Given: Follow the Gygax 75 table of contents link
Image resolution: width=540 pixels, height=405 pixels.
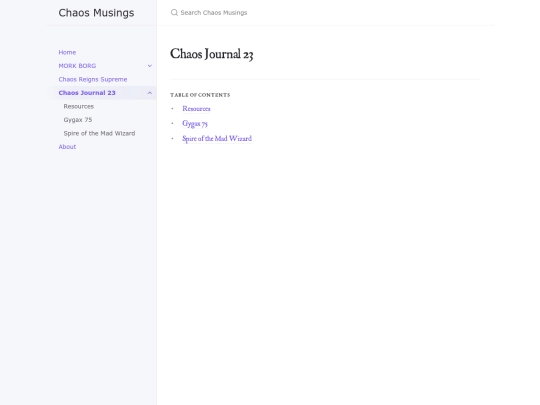Looking at the screenshot, I should (x=195, y=124).
